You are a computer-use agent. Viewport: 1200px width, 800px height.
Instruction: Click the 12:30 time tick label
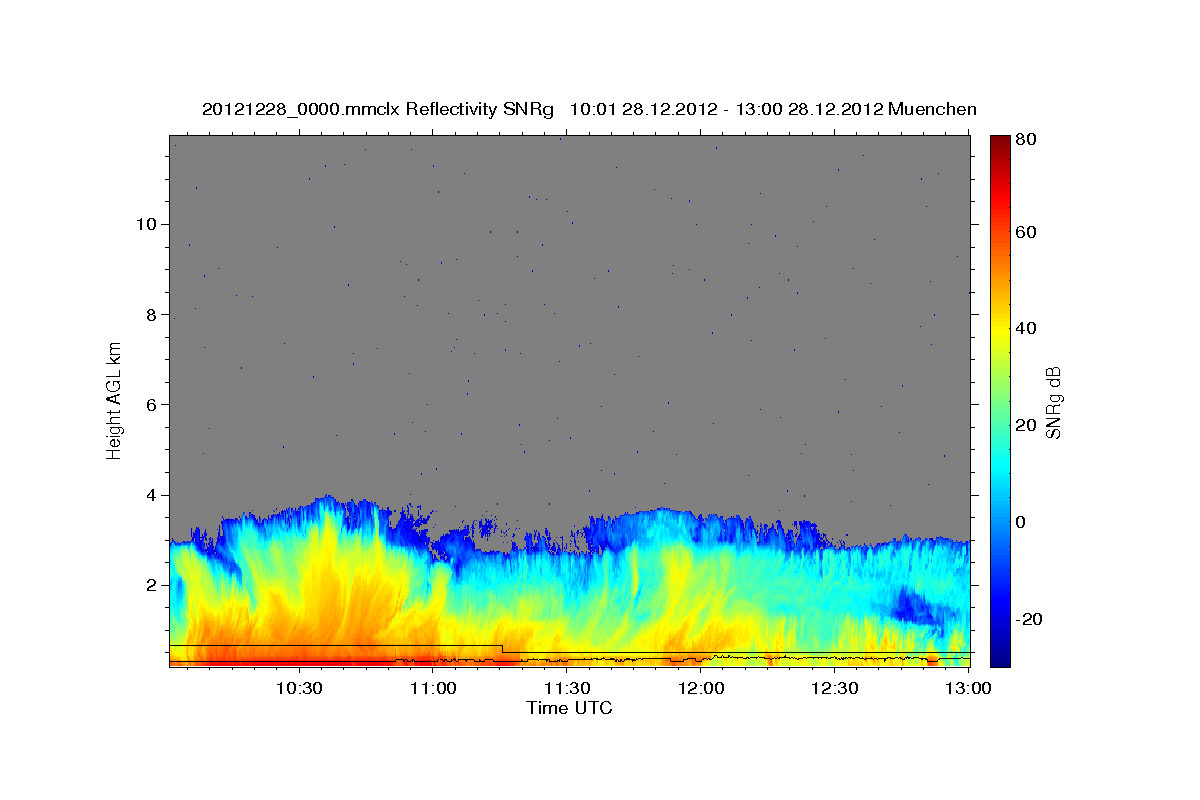tap(834, 688)
